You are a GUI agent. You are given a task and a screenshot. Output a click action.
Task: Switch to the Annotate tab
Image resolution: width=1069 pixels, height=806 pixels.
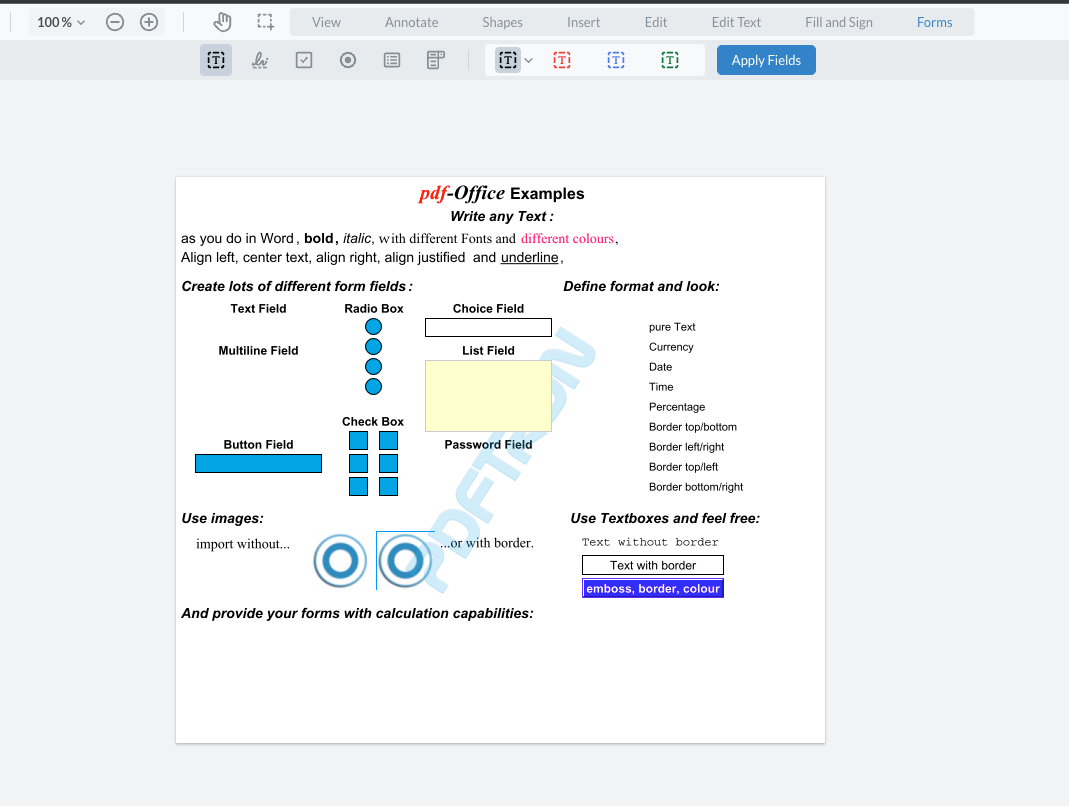tap(411, 21)
